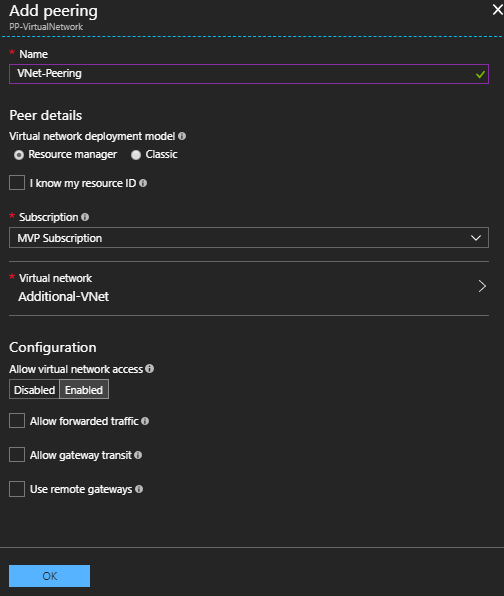
Task: Set virtual network access to Disabled
Action: pyautogui.click(x=34, y=390)
